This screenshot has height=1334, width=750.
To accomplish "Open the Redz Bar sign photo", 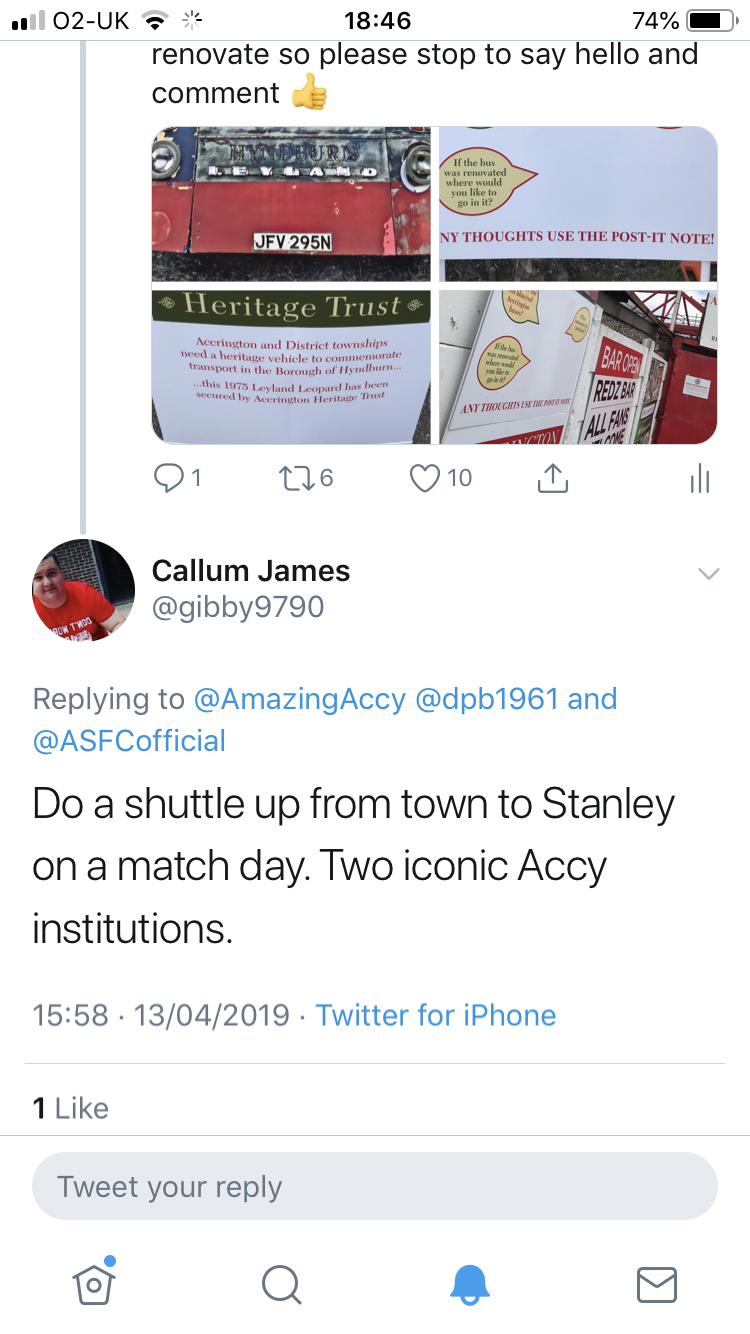I will [x=578, y=366].
